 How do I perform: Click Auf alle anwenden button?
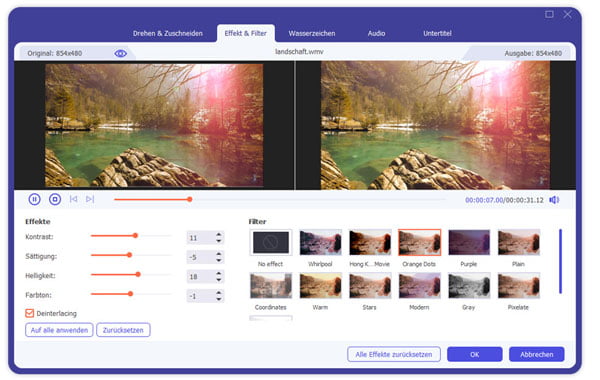pos(59,330)
